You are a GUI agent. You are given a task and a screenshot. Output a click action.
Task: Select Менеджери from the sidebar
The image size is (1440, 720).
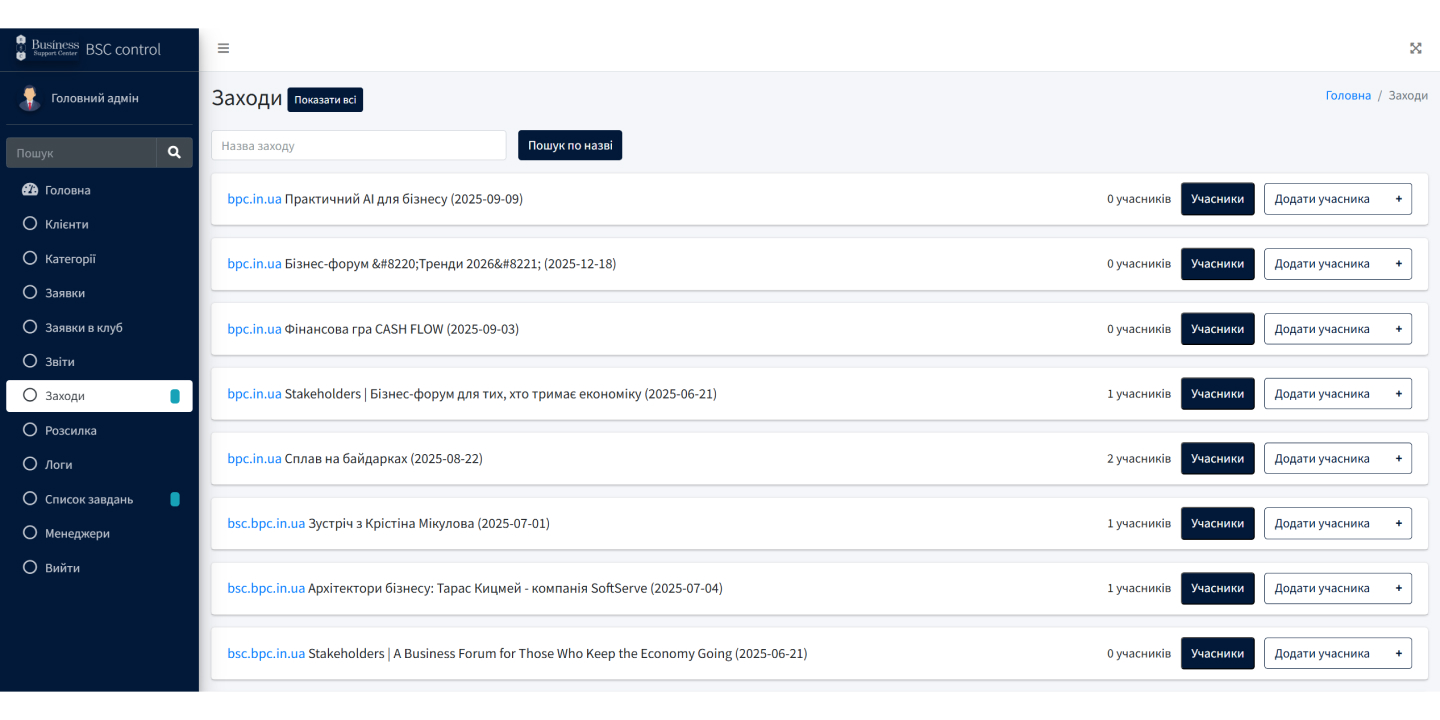click(77, 533)
